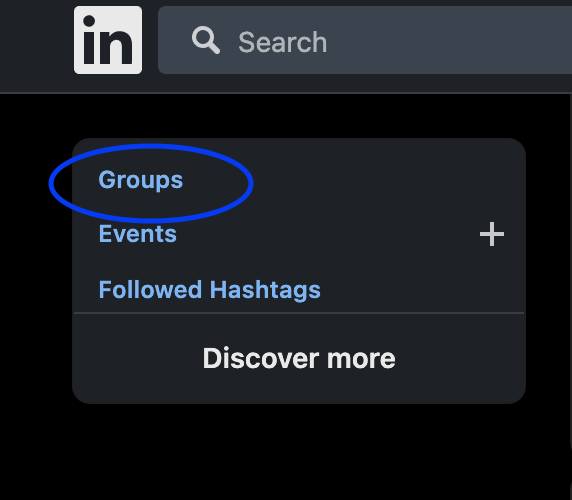Viewport: 572px width, 500px height.
Task: Select Events in the sidebar card
Action: point(138,233)
